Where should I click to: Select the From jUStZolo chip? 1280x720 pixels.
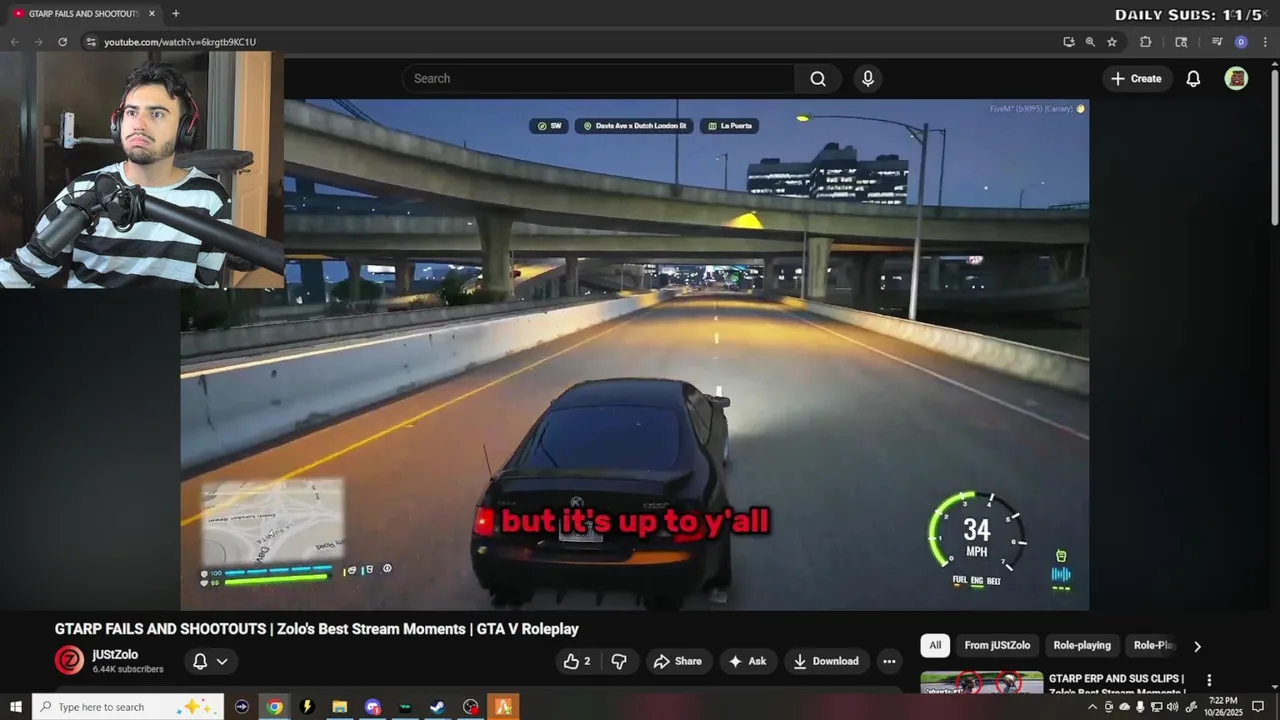[x=997, y=645]
